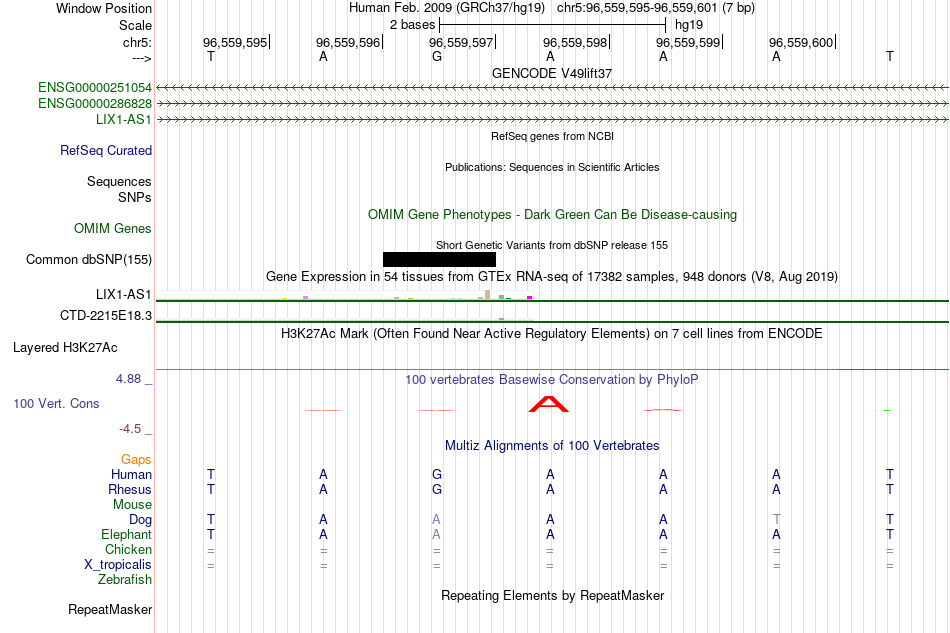Click the 100 Vert. Cons label
The width and height of the screenshot is (950, 633).
point(56,403)
